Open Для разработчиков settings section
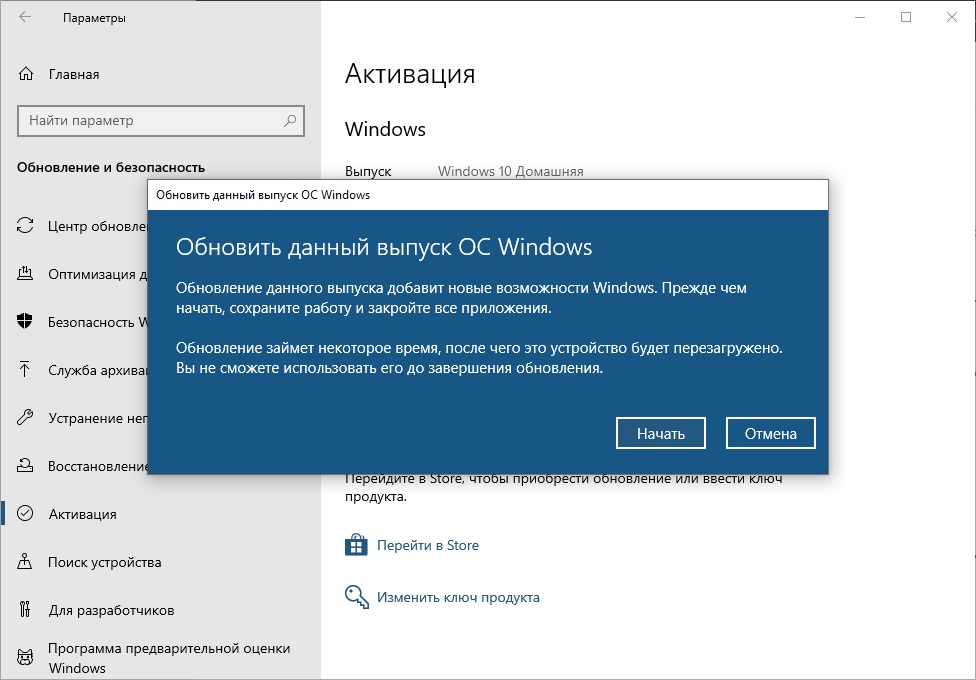This screenshot has height=680, width=976. tap(160, 610)
